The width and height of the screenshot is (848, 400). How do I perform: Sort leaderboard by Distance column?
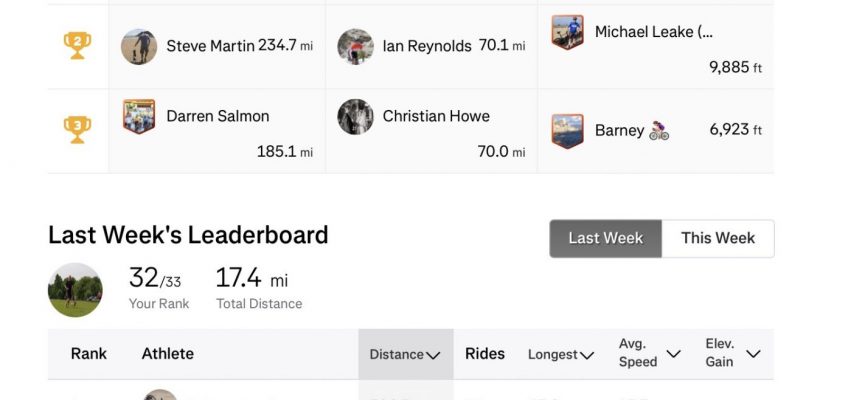pos(405,355)
